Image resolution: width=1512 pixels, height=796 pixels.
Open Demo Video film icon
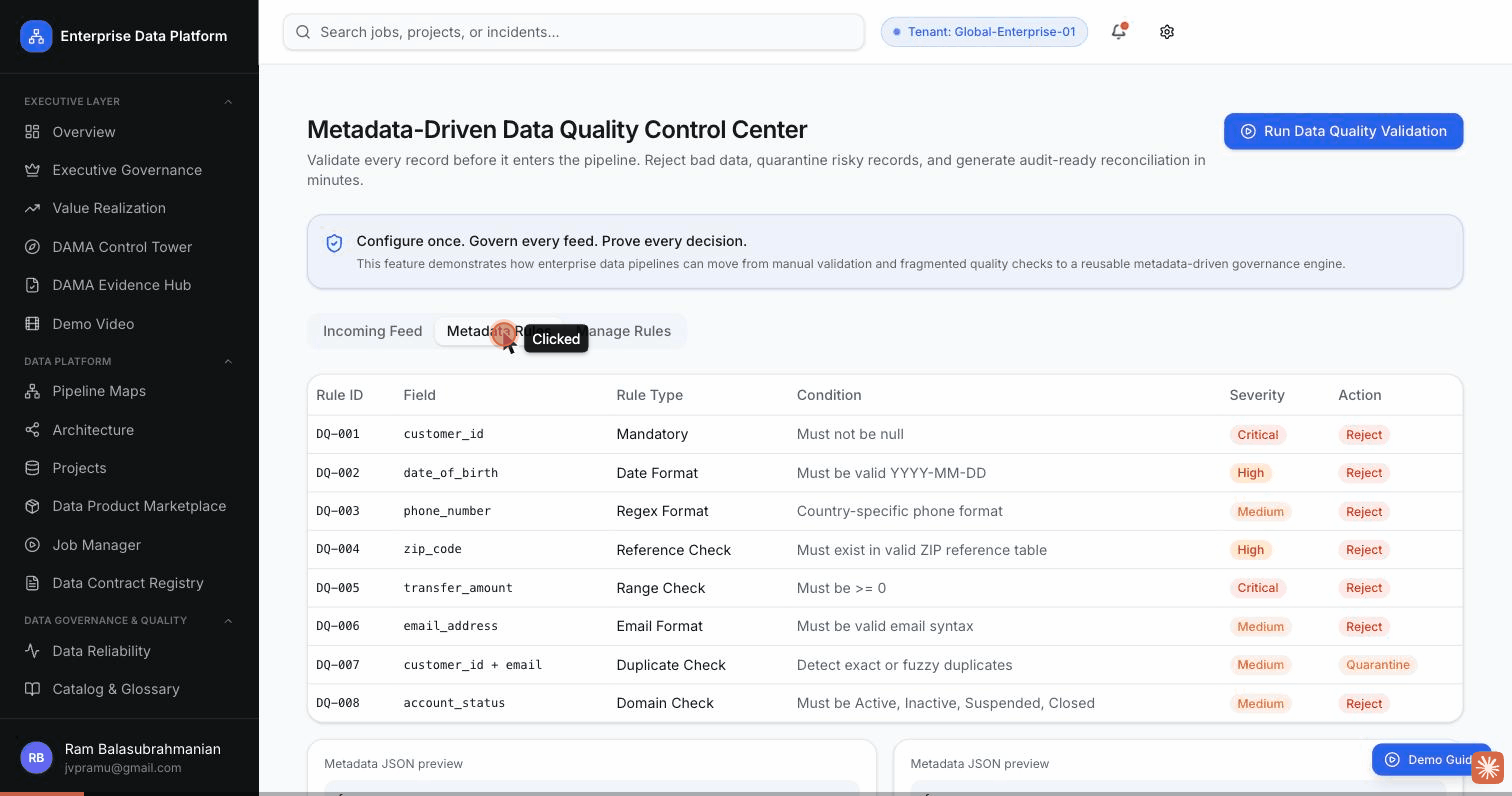32,324
